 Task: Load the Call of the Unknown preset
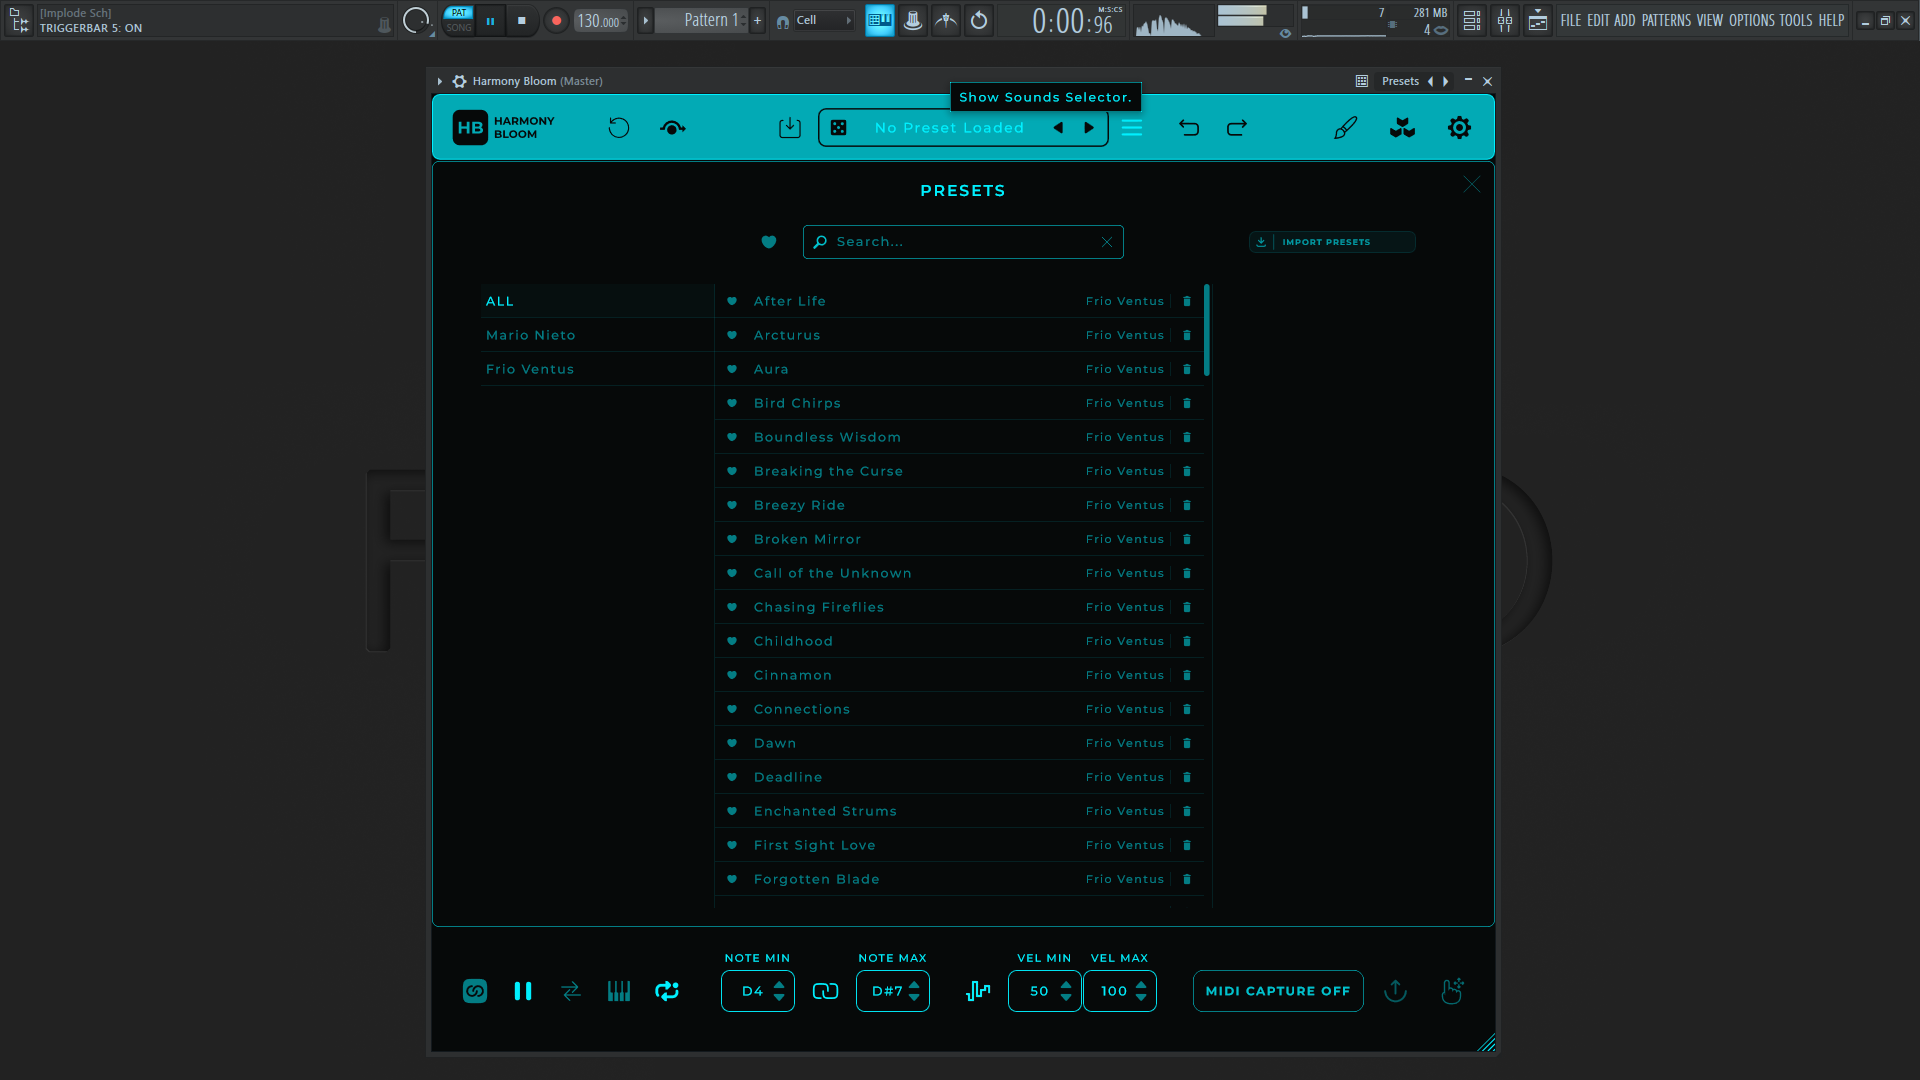pyautogui.click(x=960, y=573)
